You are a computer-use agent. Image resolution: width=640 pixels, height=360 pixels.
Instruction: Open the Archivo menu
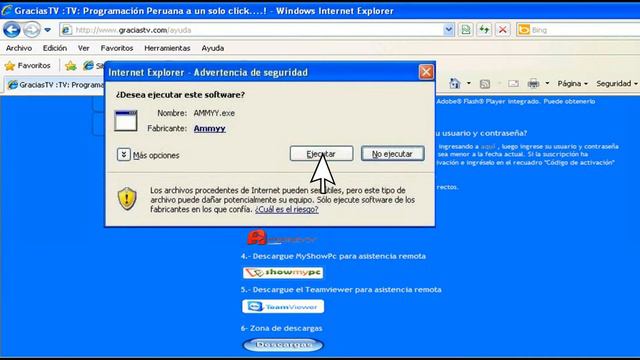(x=19, y=48)
